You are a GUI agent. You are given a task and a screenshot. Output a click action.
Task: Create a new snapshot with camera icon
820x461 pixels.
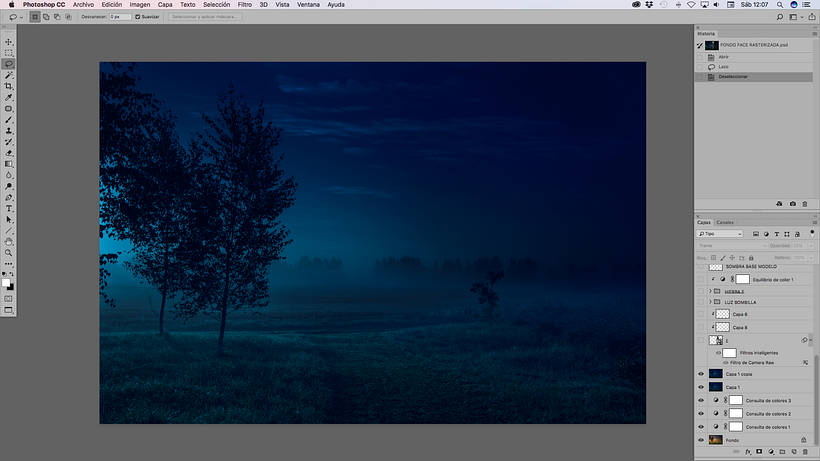coord(792,204)
